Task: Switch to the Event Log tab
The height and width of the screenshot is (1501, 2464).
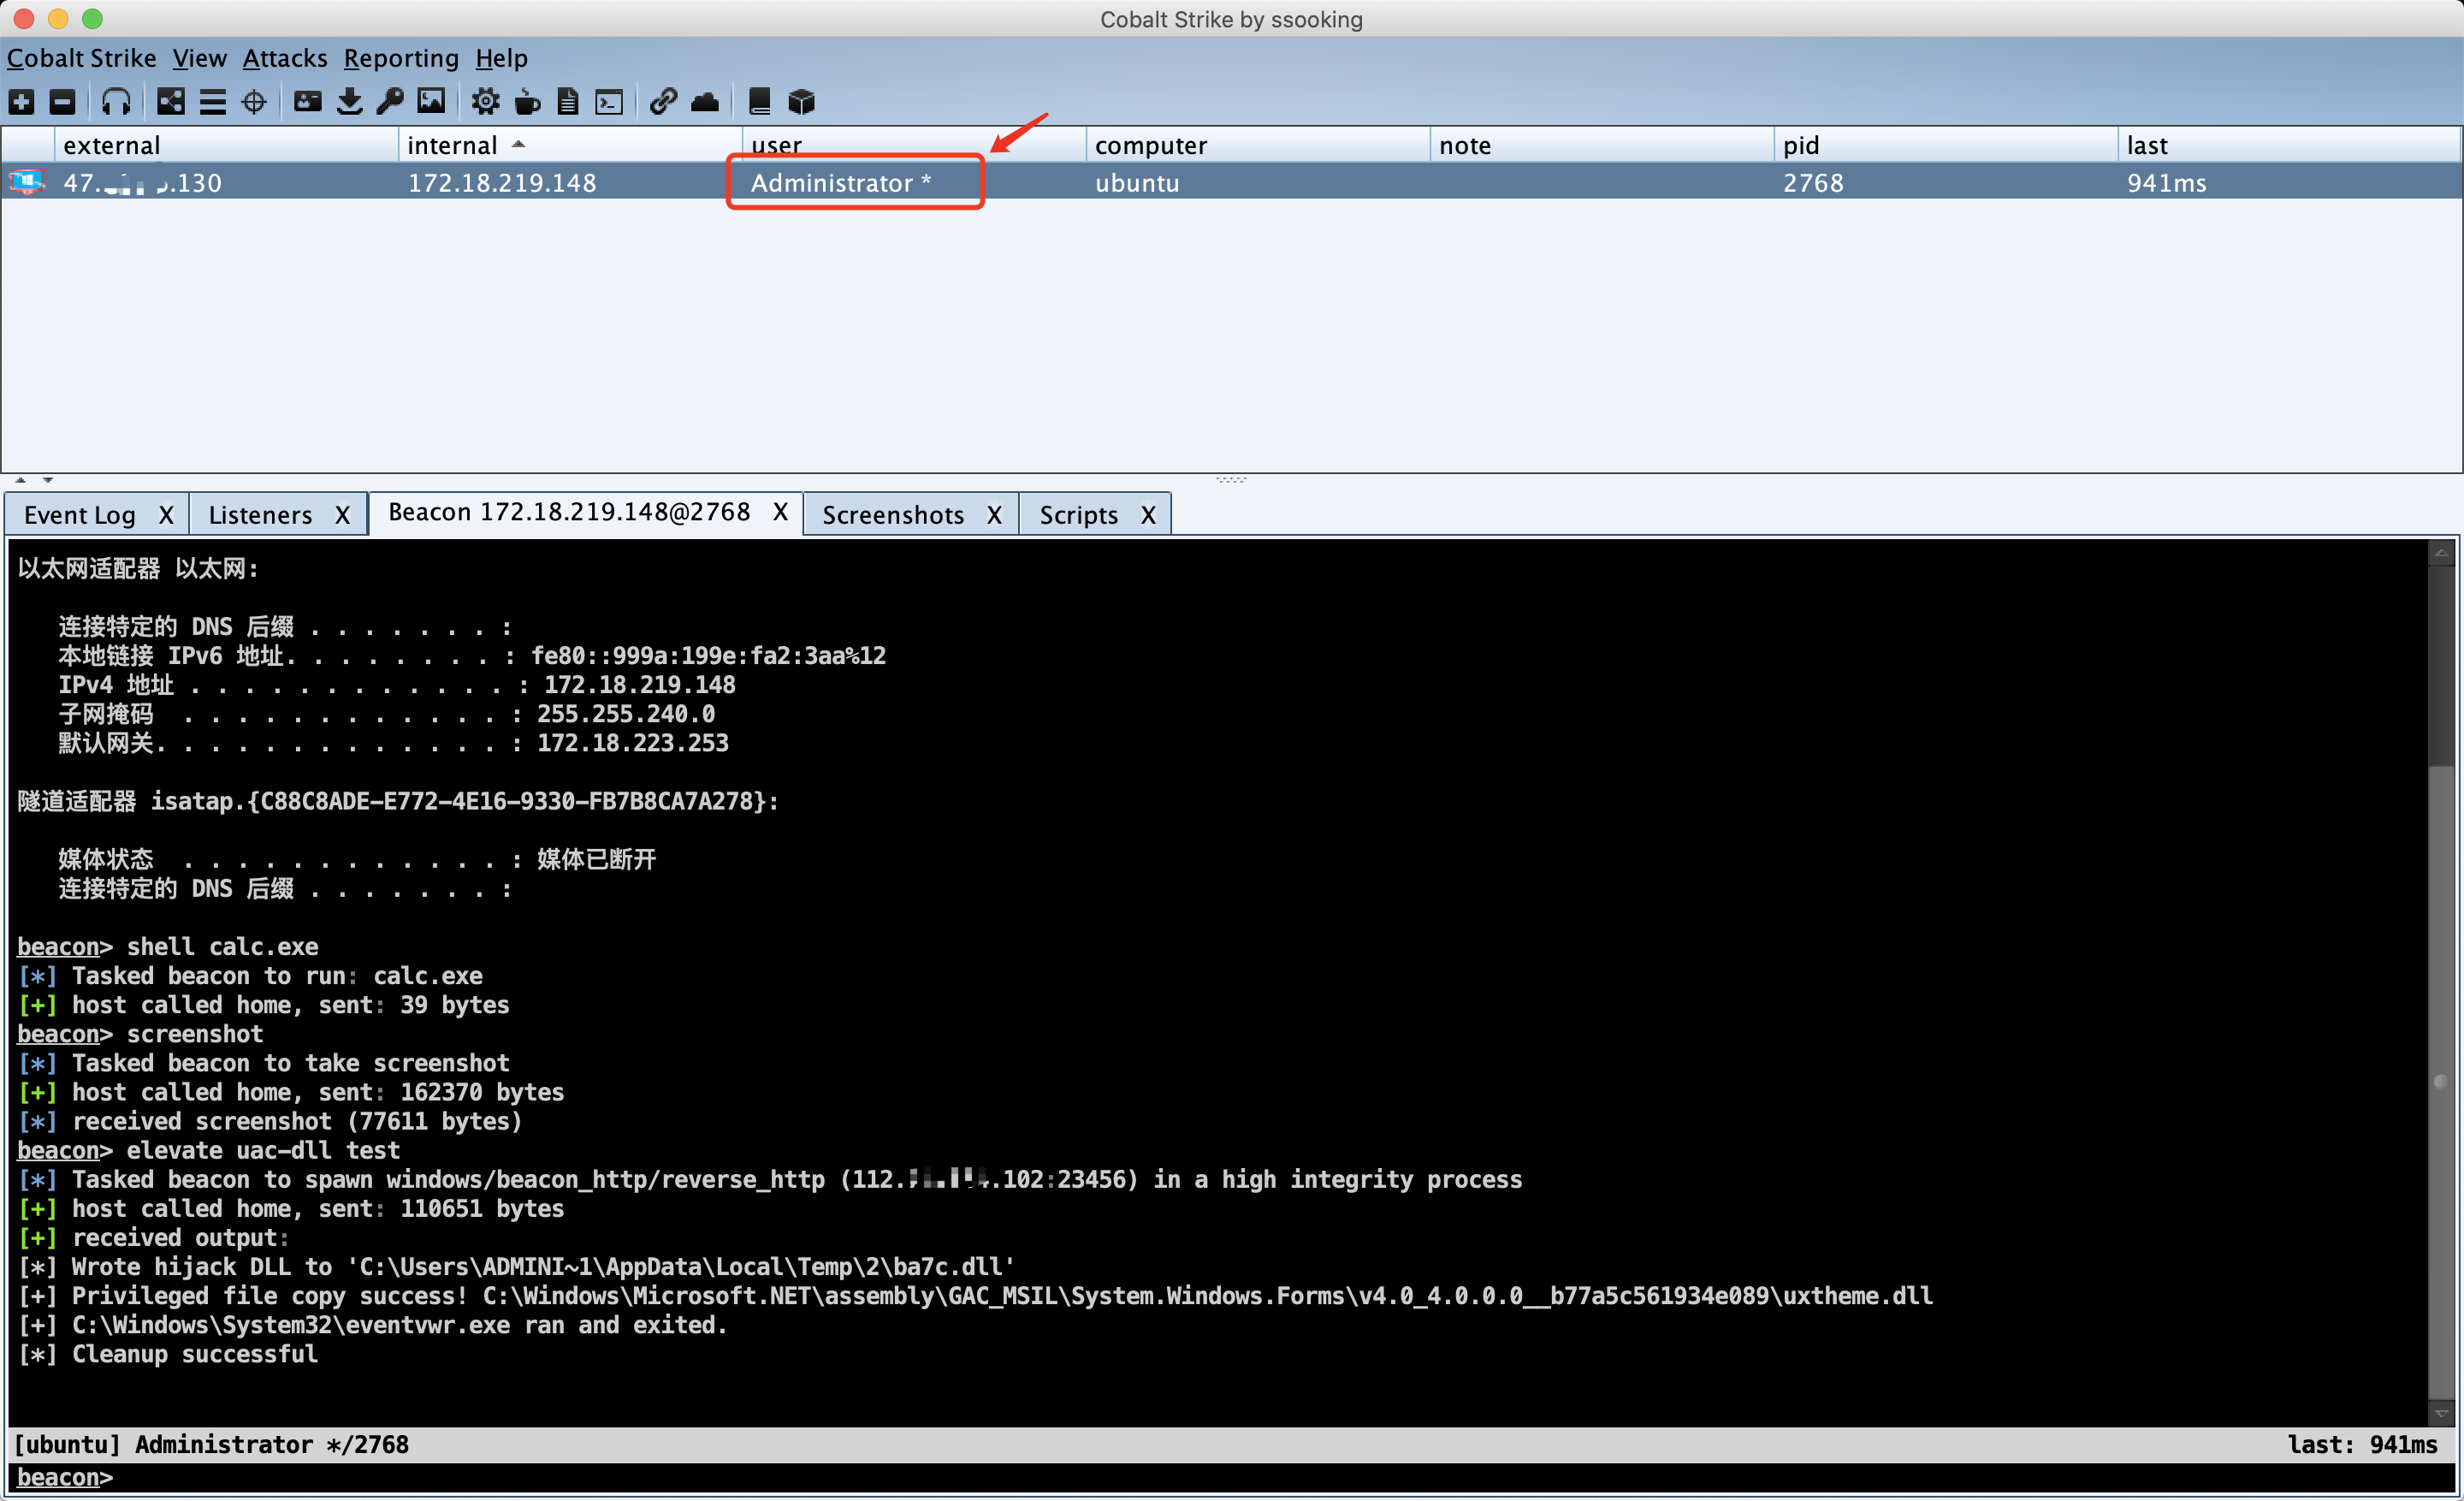Action: point(80,515)
